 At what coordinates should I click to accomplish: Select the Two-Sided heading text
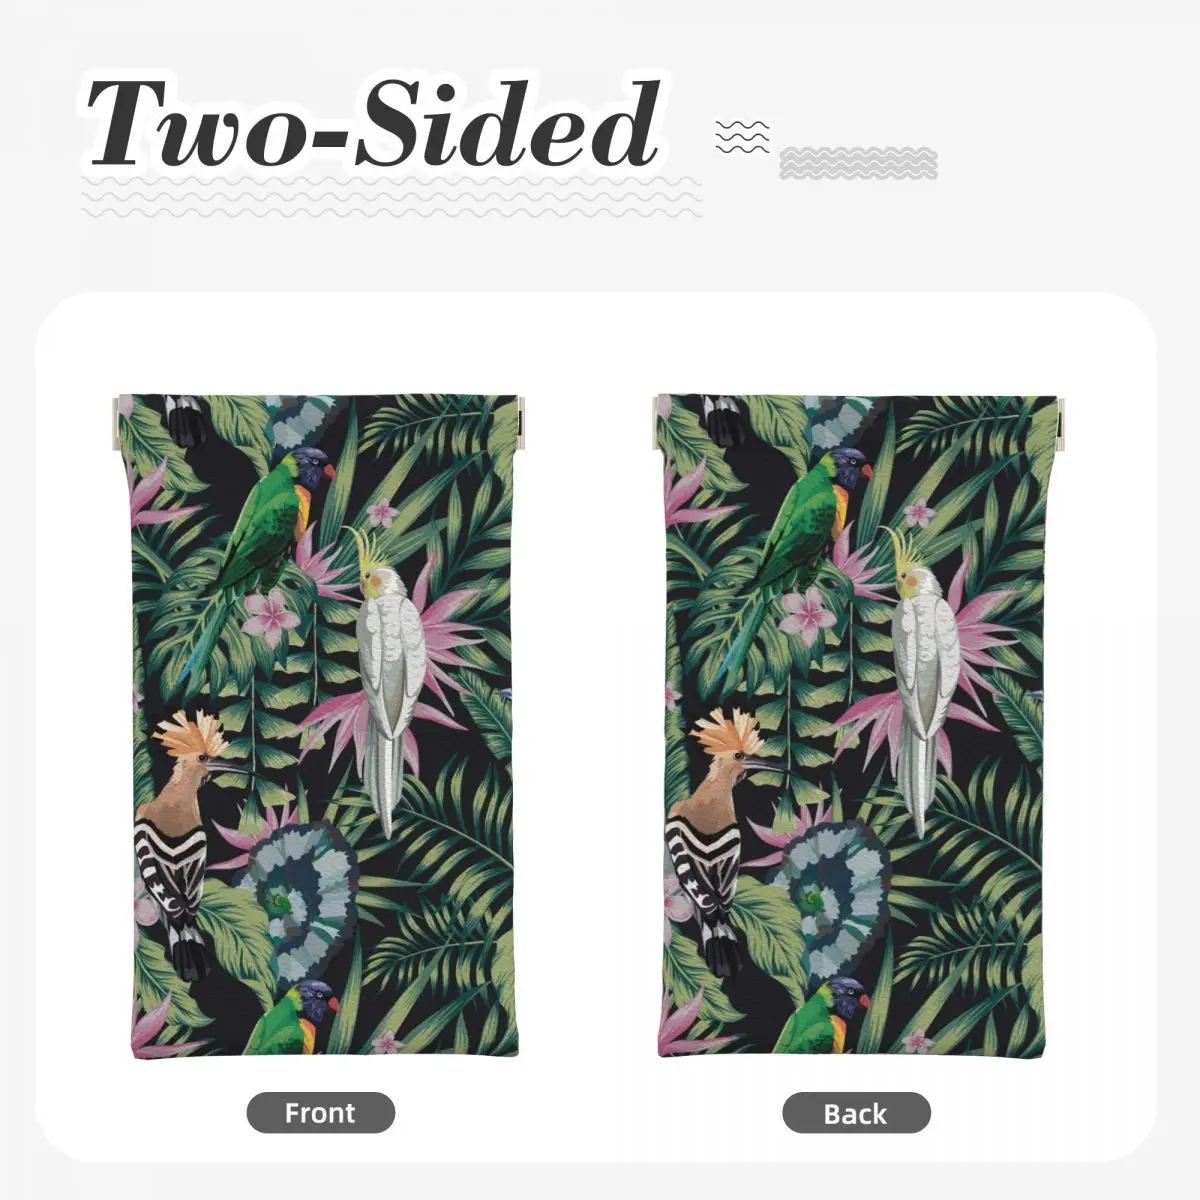pos(374,125)
